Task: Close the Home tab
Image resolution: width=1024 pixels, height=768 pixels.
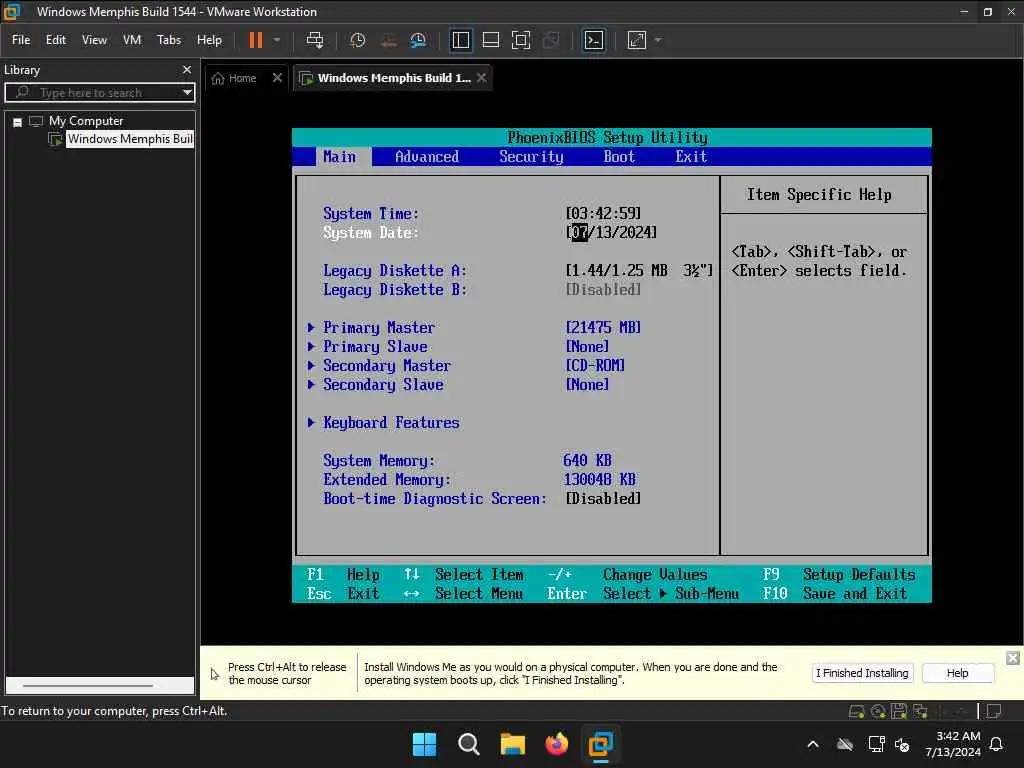Action: click(x=277, y=78)
